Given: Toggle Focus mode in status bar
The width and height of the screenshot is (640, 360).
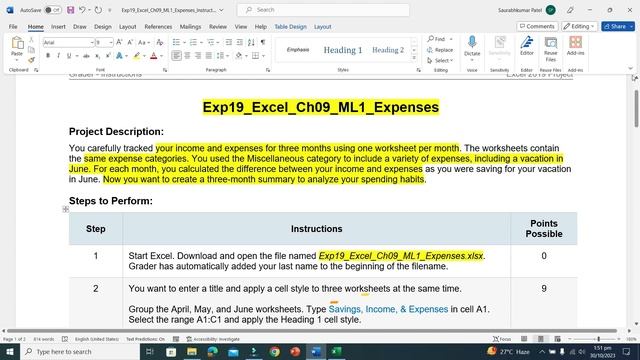Looking at the screenshot, I should tap(502, 339).
